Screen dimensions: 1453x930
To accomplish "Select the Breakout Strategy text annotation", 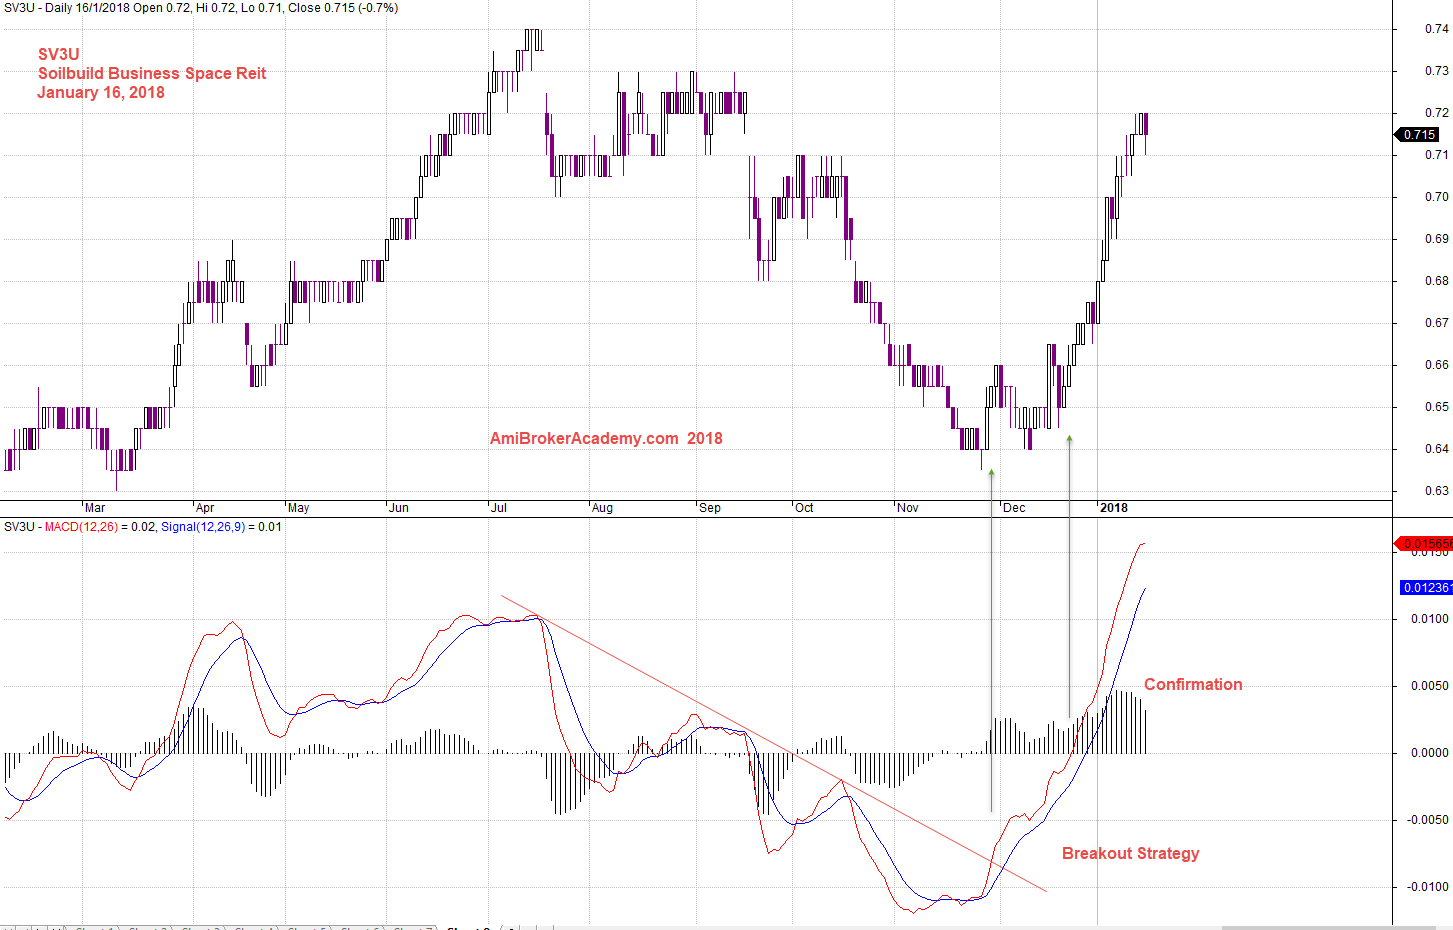I will pos(1131,853).
